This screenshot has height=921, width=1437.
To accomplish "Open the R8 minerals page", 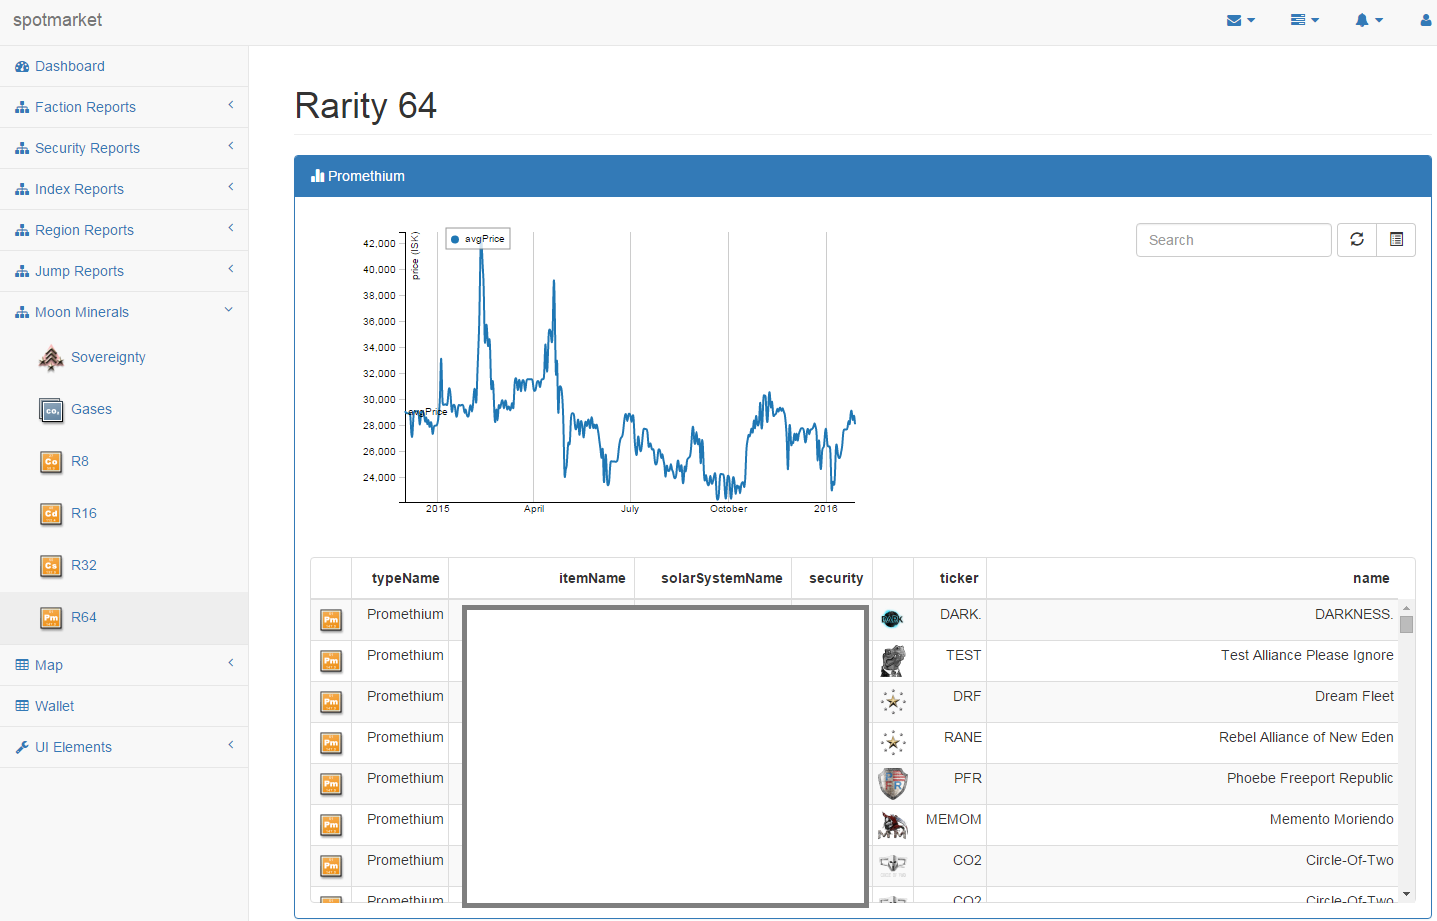I will pos(80,461).
